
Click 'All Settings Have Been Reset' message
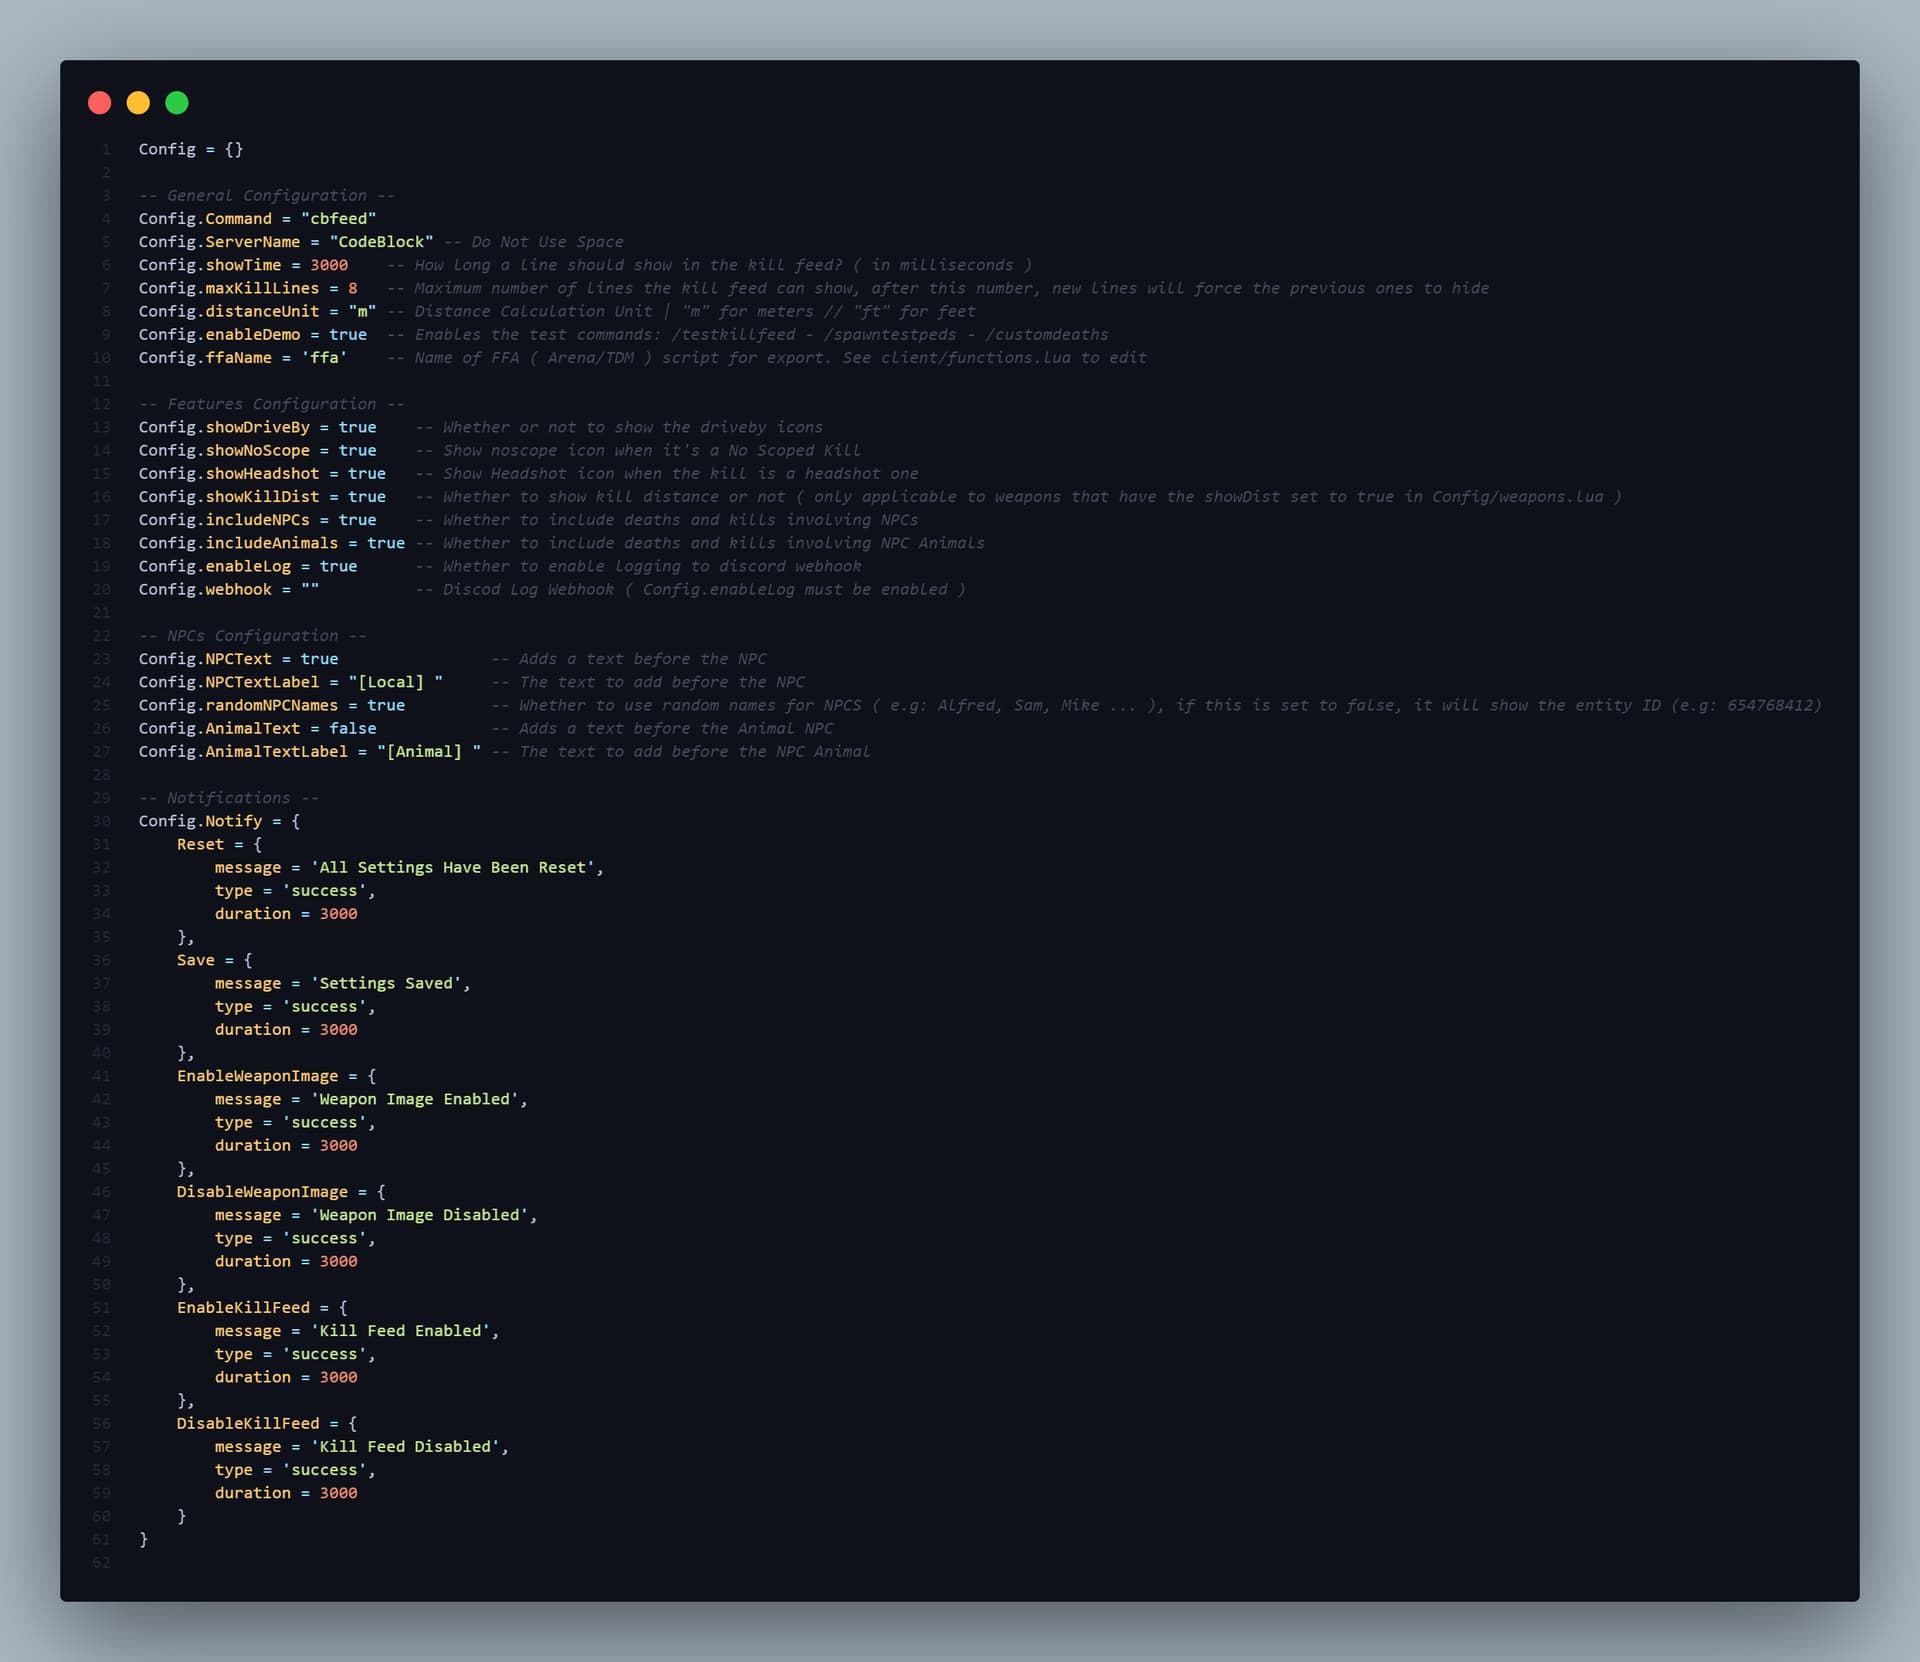[452, 868]
